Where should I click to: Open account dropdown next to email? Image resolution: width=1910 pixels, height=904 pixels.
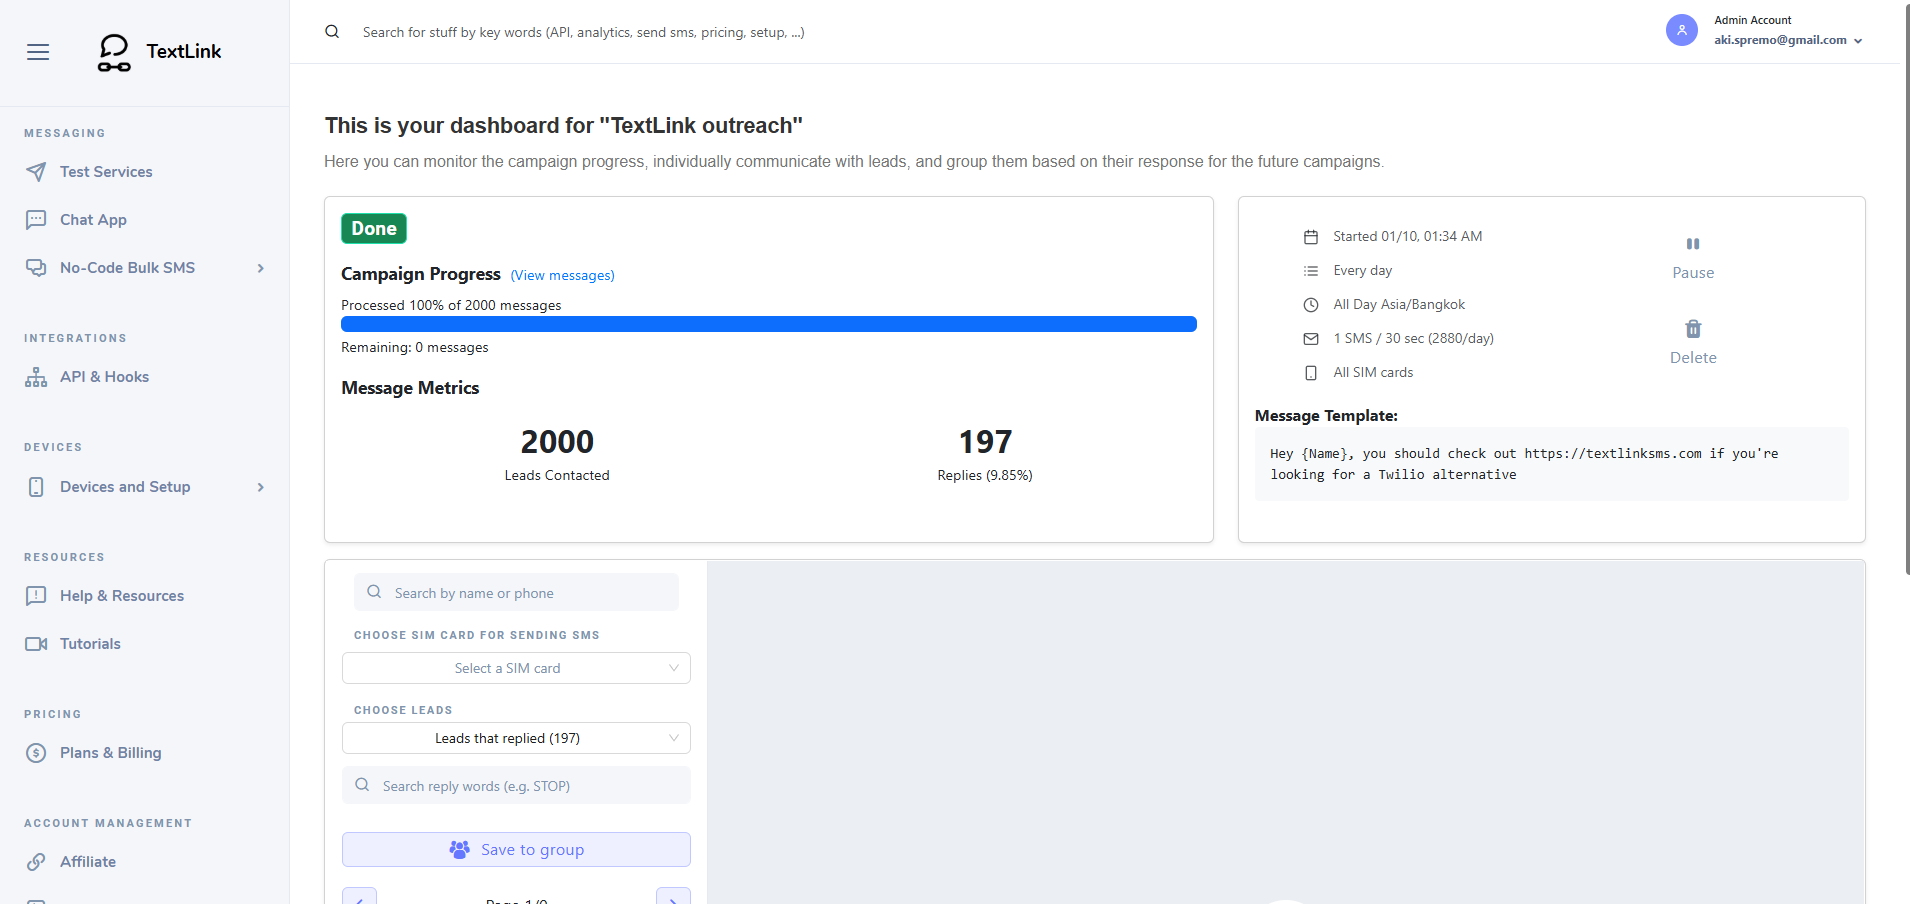click(x=1858, y=41)
